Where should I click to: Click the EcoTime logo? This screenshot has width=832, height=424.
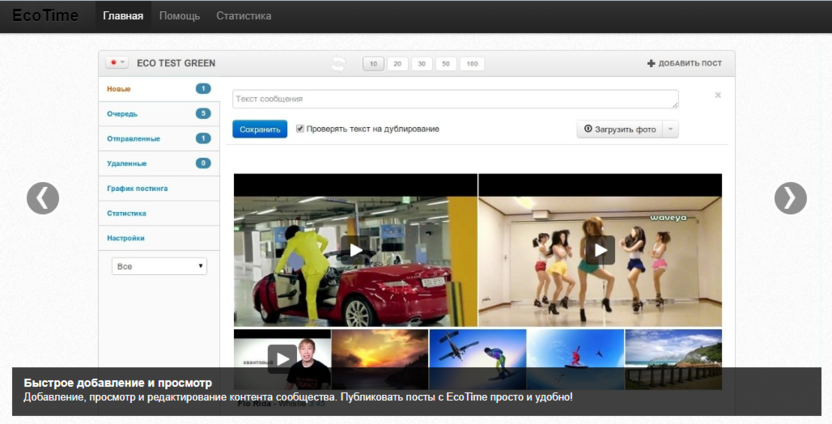[x=45, y=16]
